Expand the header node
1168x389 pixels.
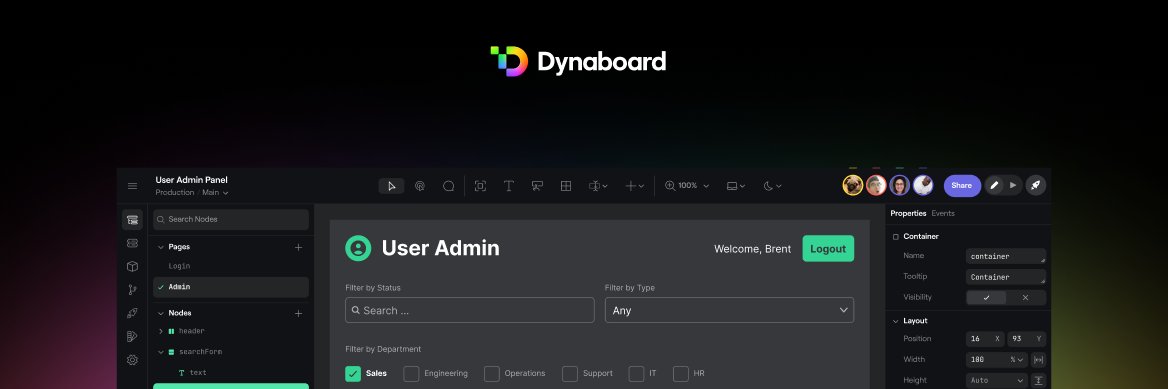[x=160, y=332]
